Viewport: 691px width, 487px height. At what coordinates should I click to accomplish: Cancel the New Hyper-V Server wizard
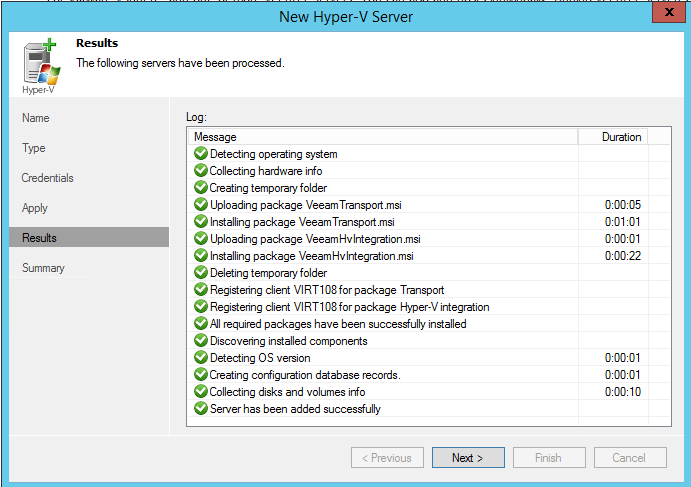(x=630, y=458)
